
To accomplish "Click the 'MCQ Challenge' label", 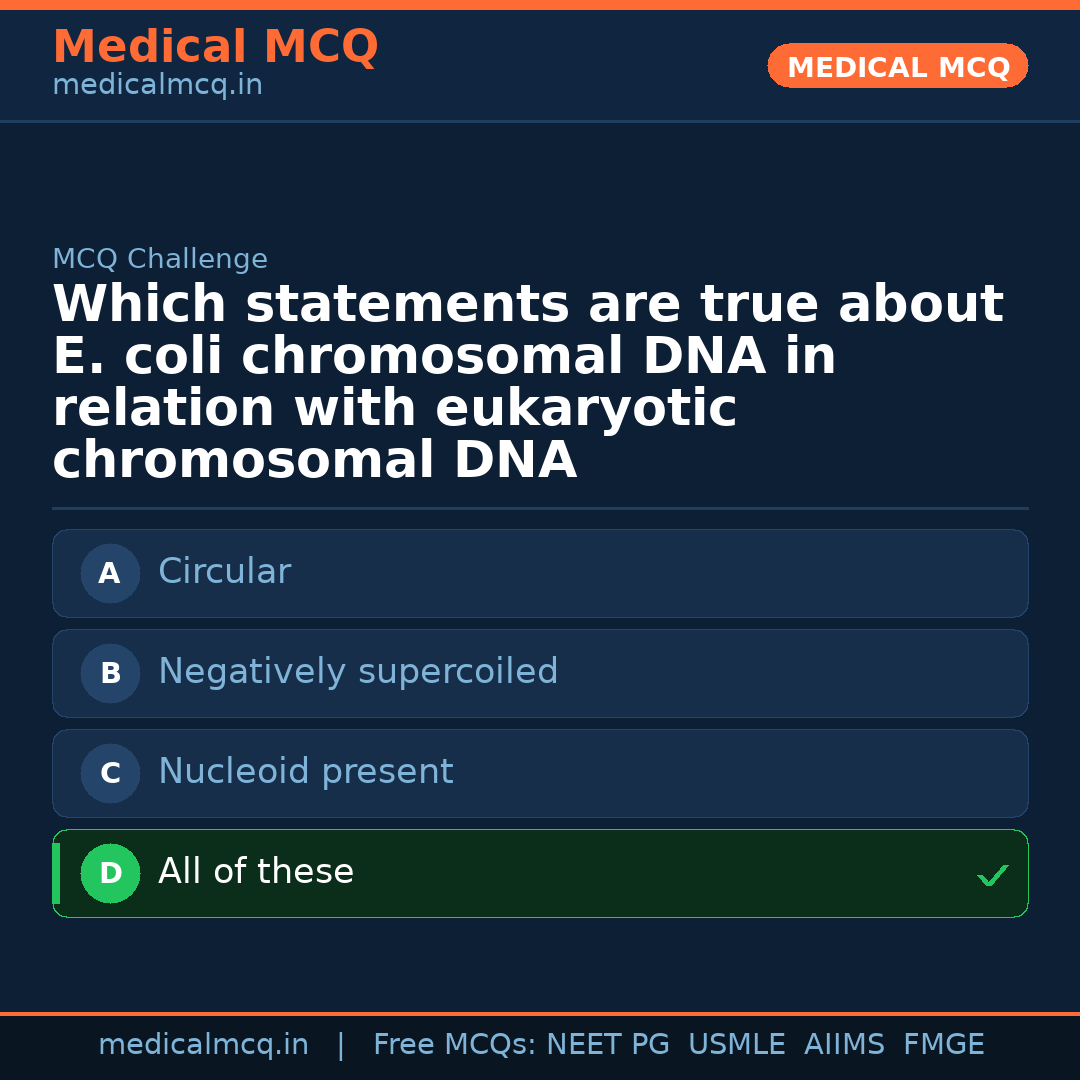I will [160, 259].
